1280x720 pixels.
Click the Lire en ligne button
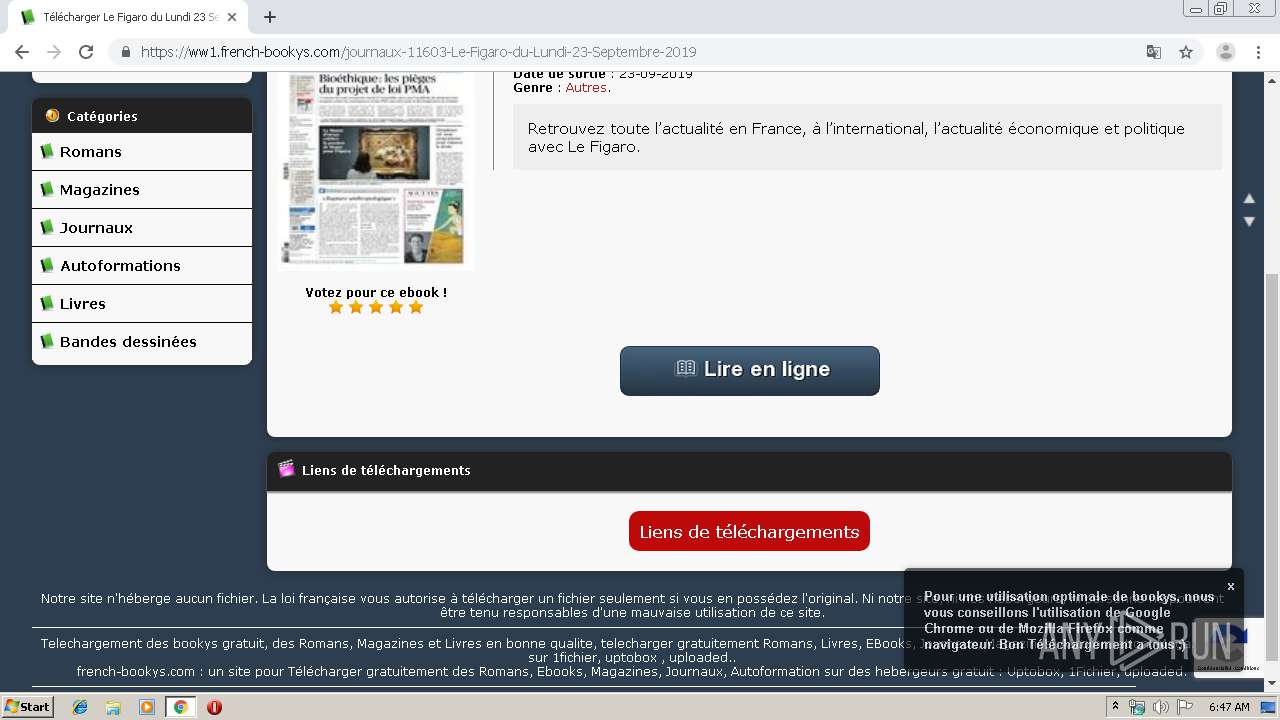[x=750, y=371]
